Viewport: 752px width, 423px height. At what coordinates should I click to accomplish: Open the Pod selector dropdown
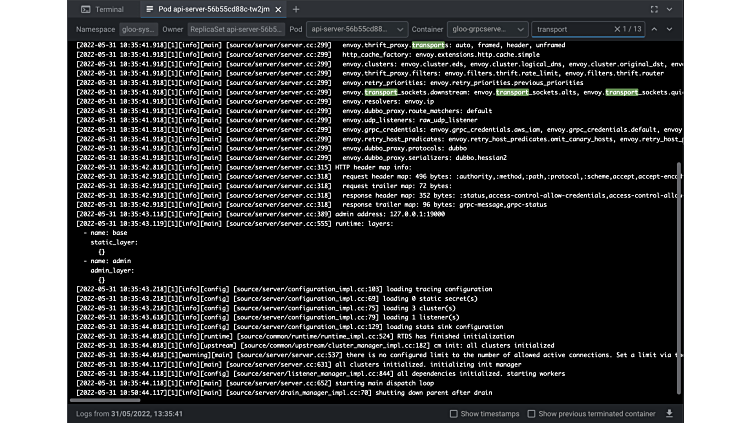tap(355, 30)
